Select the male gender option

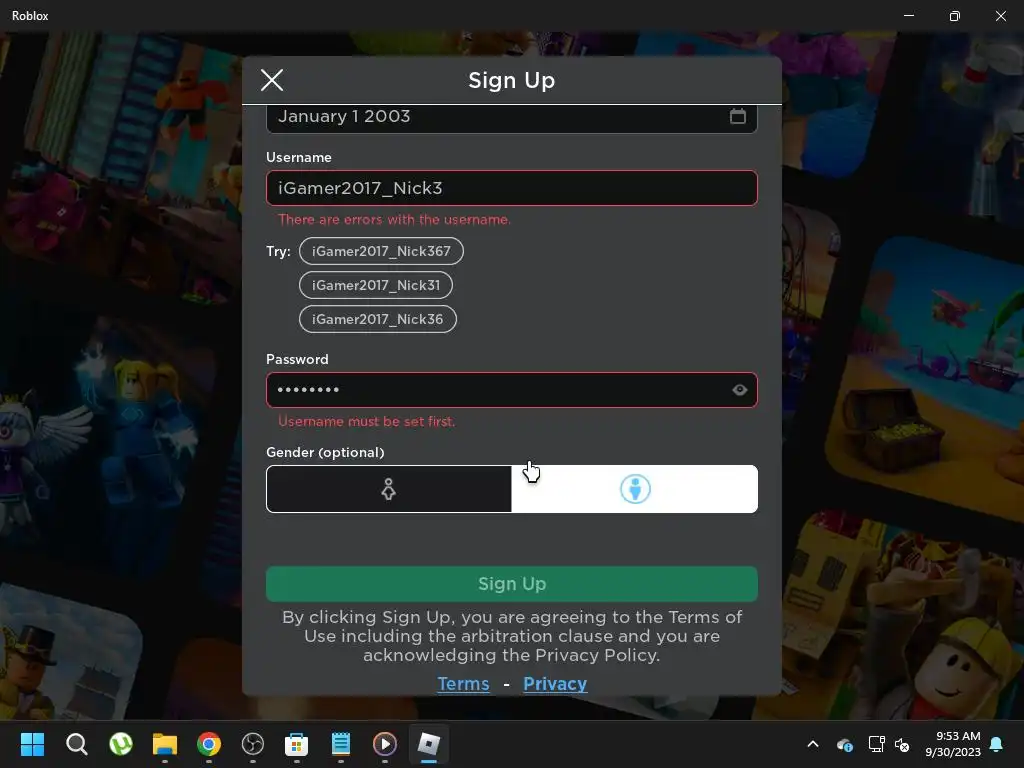(635, 489)
